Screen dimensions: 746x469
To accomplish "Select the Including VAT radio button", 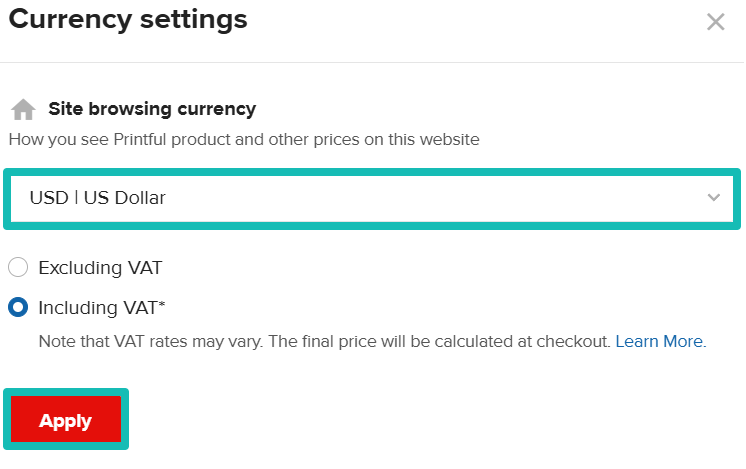I will click(x=18, y=307).
